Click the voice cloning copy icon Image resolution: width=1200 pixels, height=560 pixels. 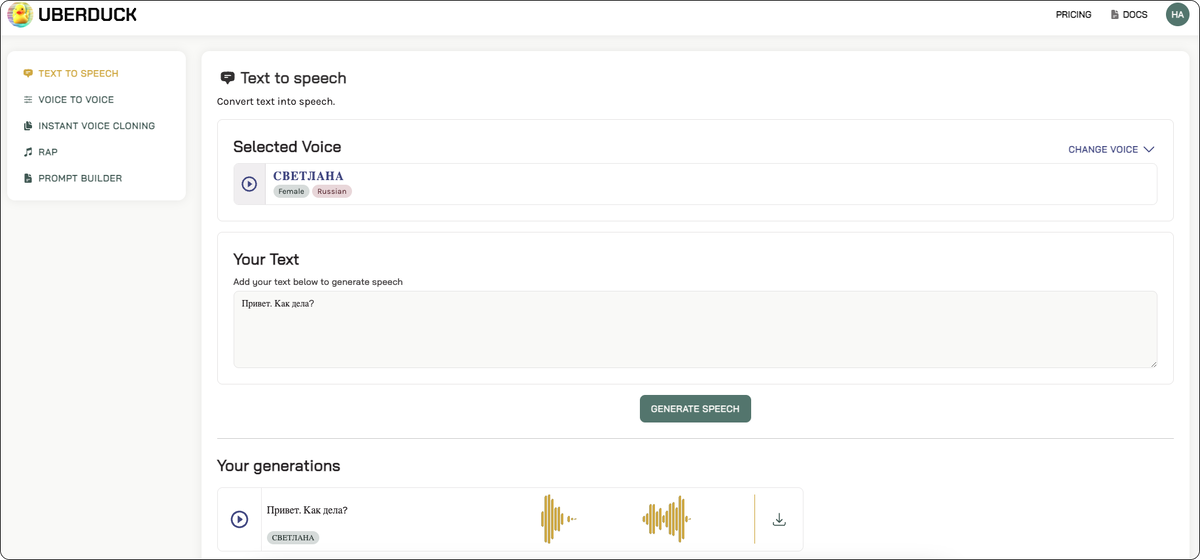[x=28, y=126]
